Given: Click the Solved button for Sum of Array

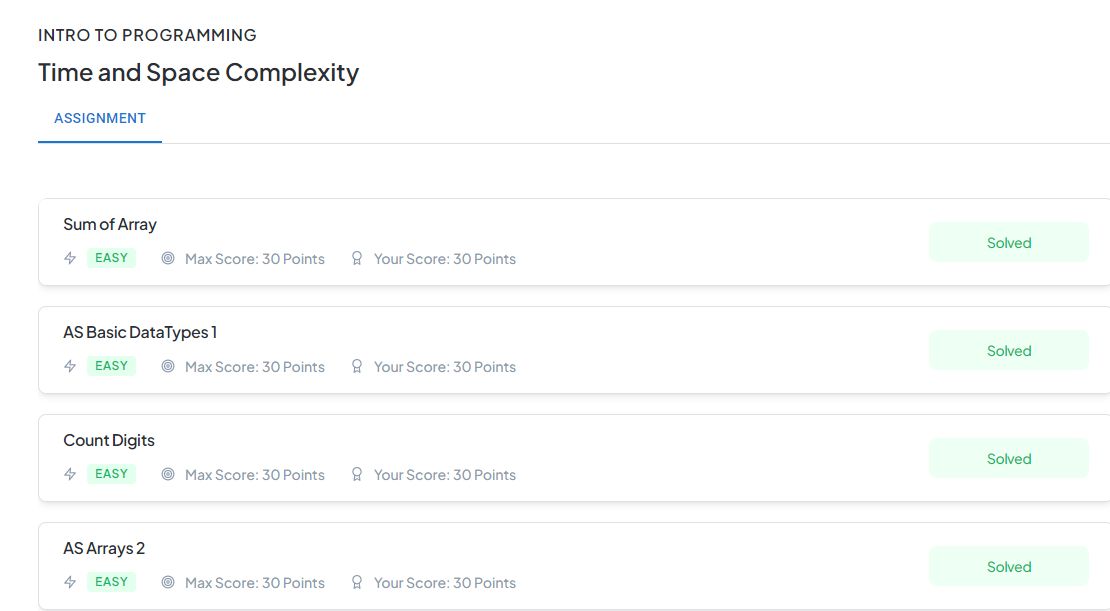Looking at the screenshot, I should [1009, 243].
